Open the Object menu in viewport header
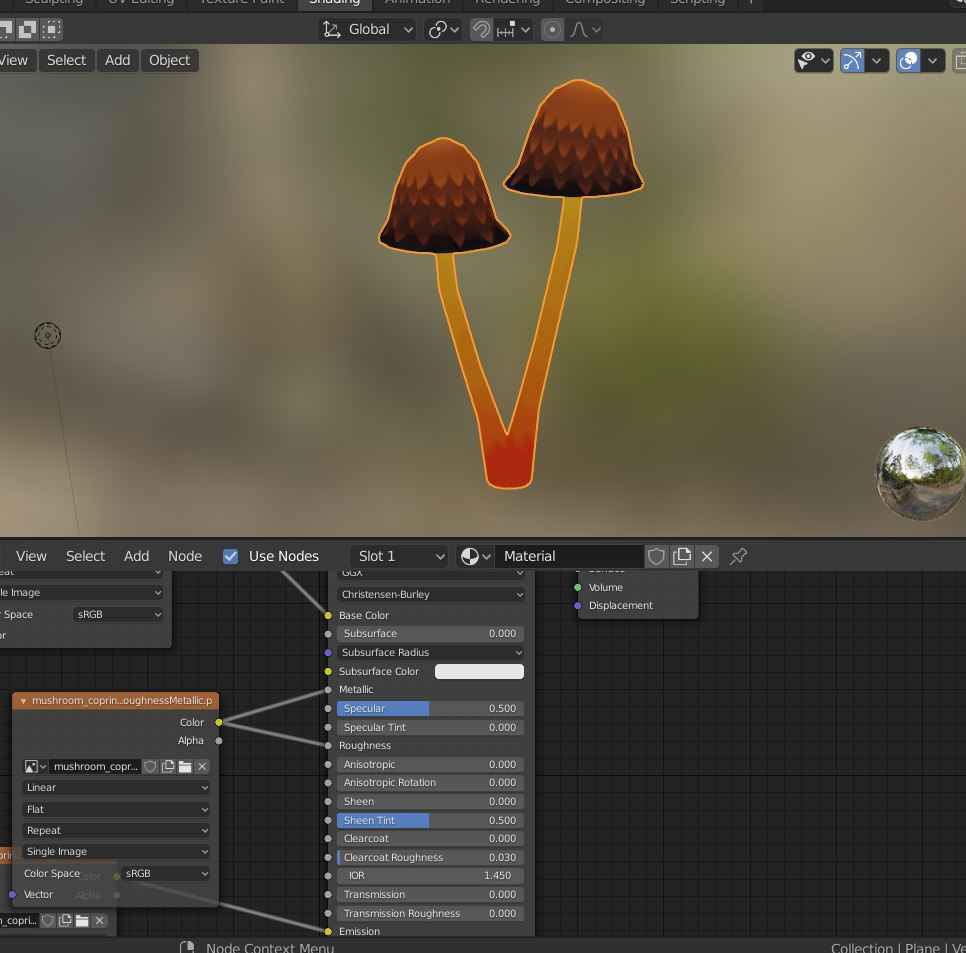966x953 pixels. (x=169, y=60)
